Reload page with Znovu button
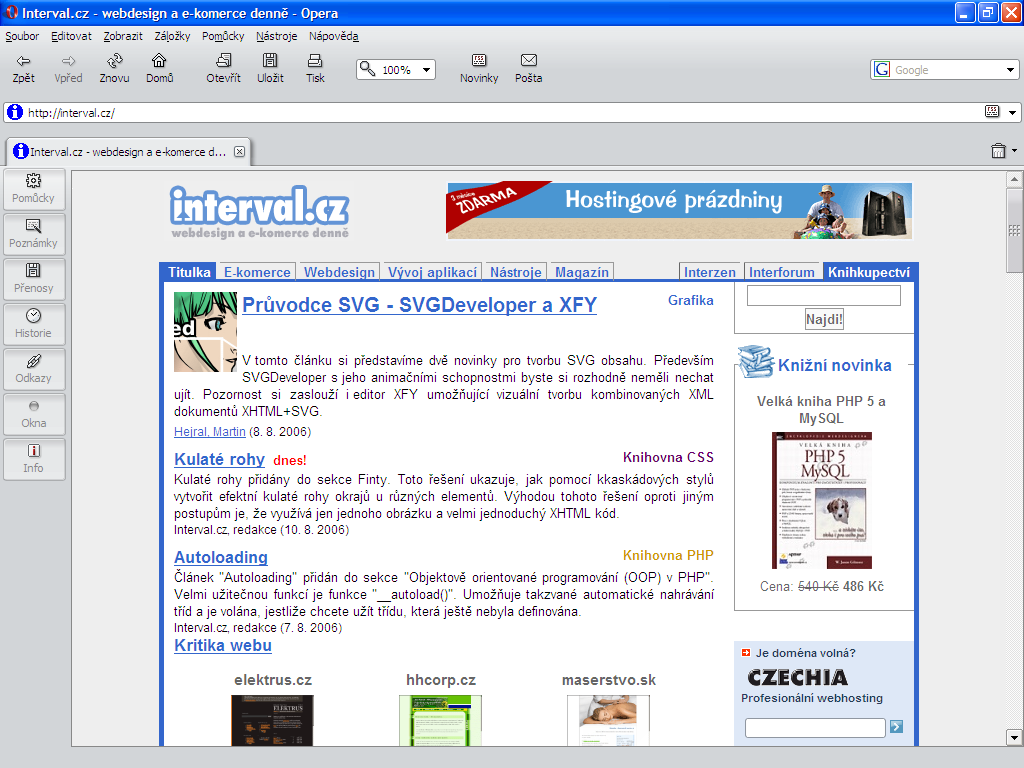Image resolution: width=1024 pixels, height=768 pixels. 114,69
